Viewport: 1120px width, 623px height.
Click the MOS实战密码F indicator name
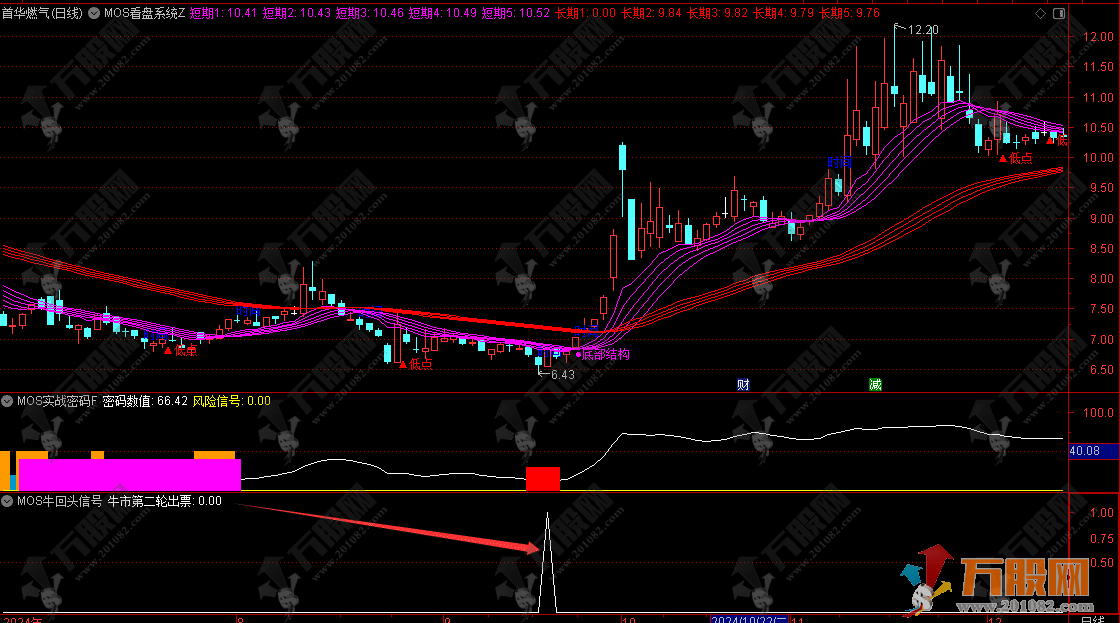tap(57, 402)
